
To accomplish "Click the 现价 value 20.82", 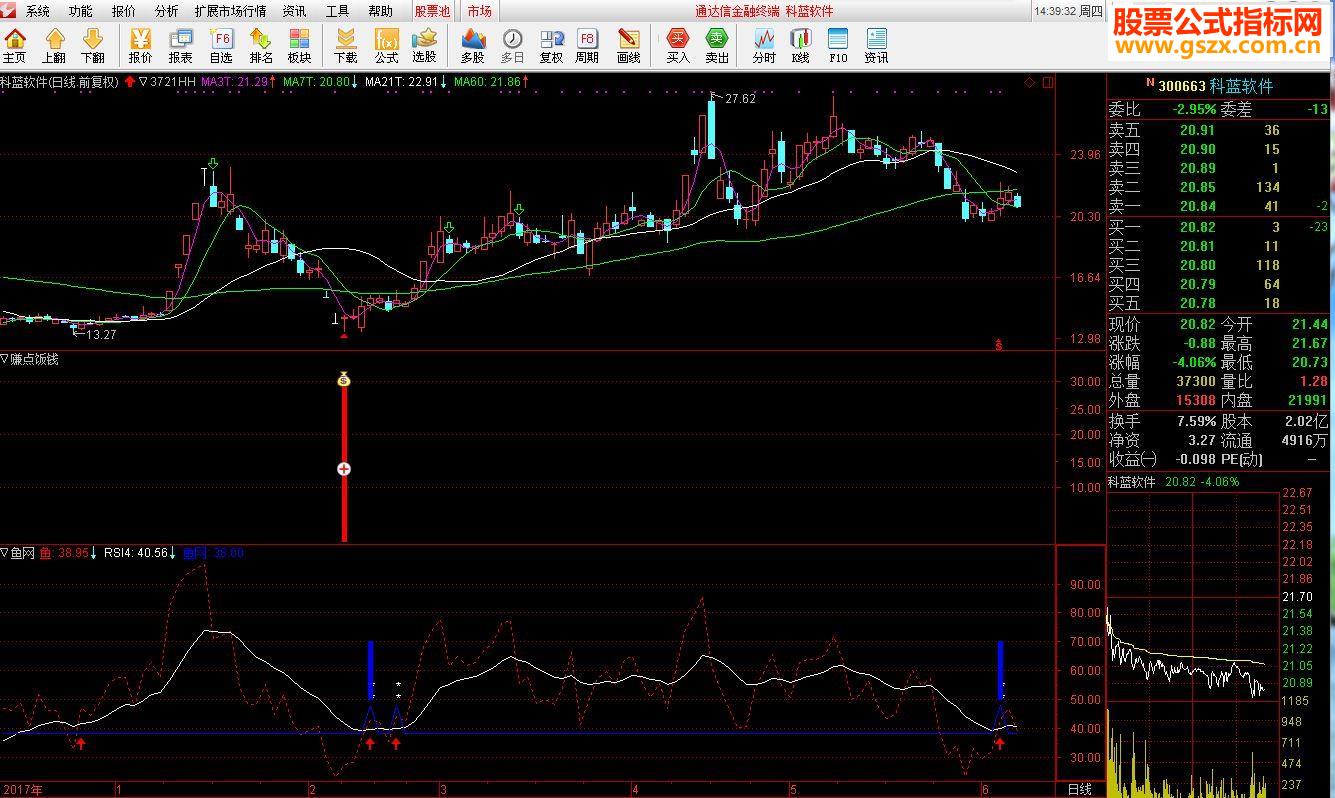I will (x=1197, y=324).
